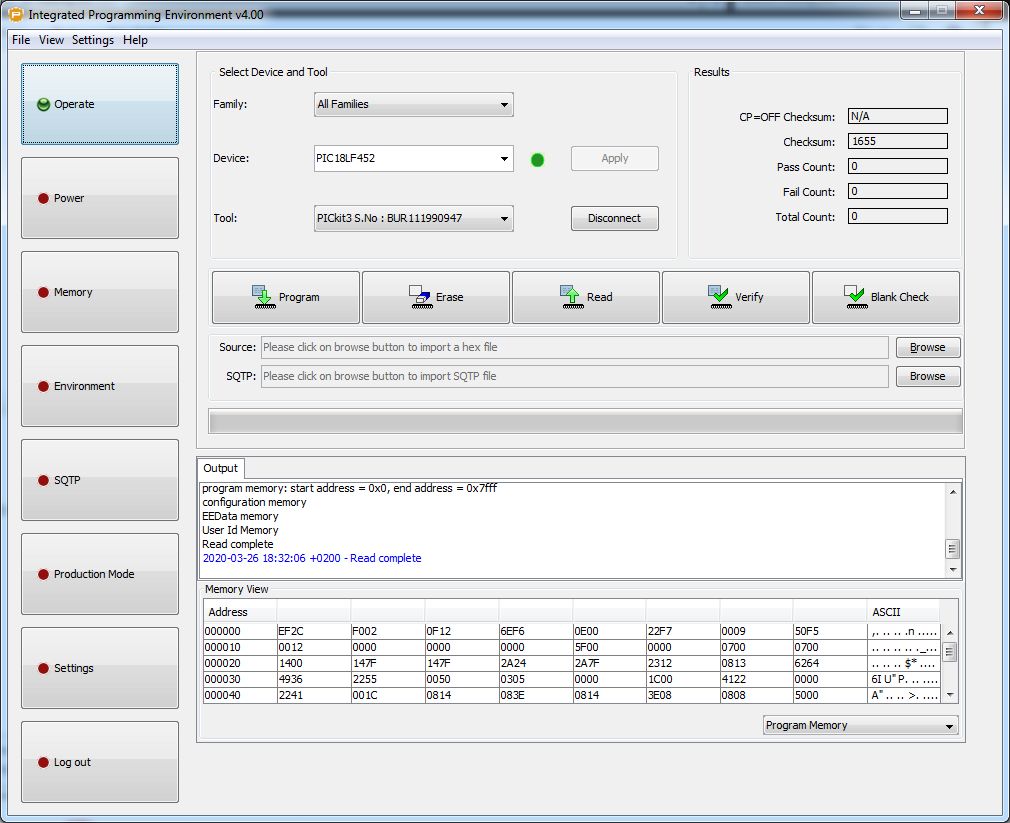This screenshot has height=823, width=1010.
Task: Switch to the SQTP panel
Action: [x=100, y=480]
